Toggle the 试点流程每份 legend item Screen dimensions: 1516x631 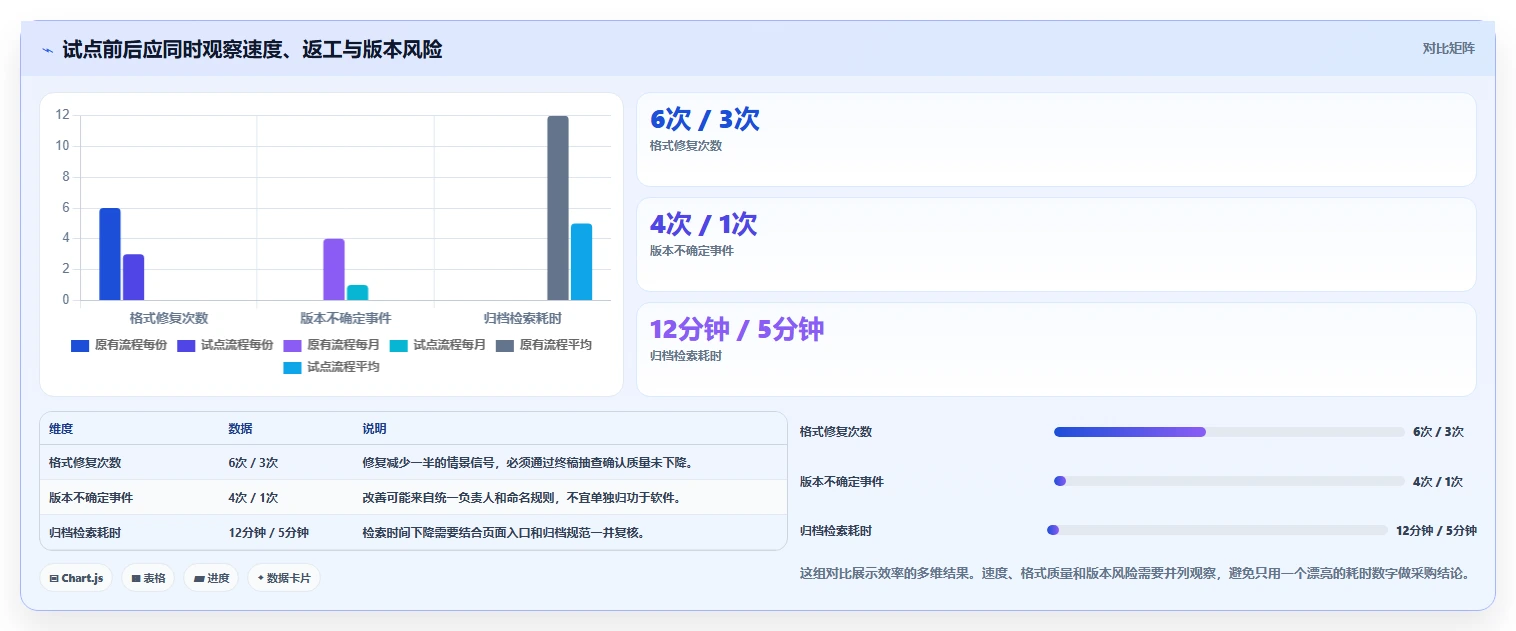[225, 345]
